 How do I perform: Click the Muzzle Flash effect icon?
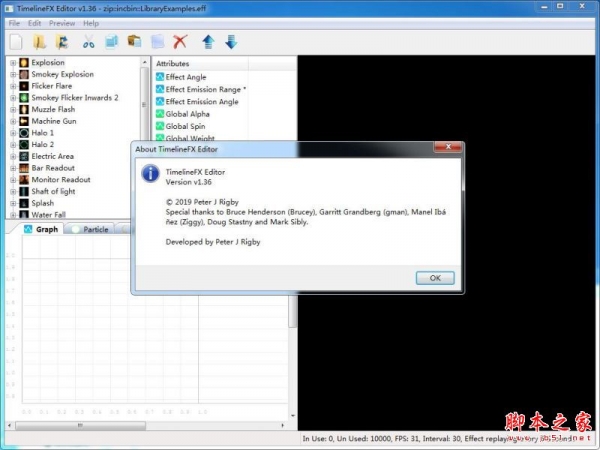click(24, 109)
